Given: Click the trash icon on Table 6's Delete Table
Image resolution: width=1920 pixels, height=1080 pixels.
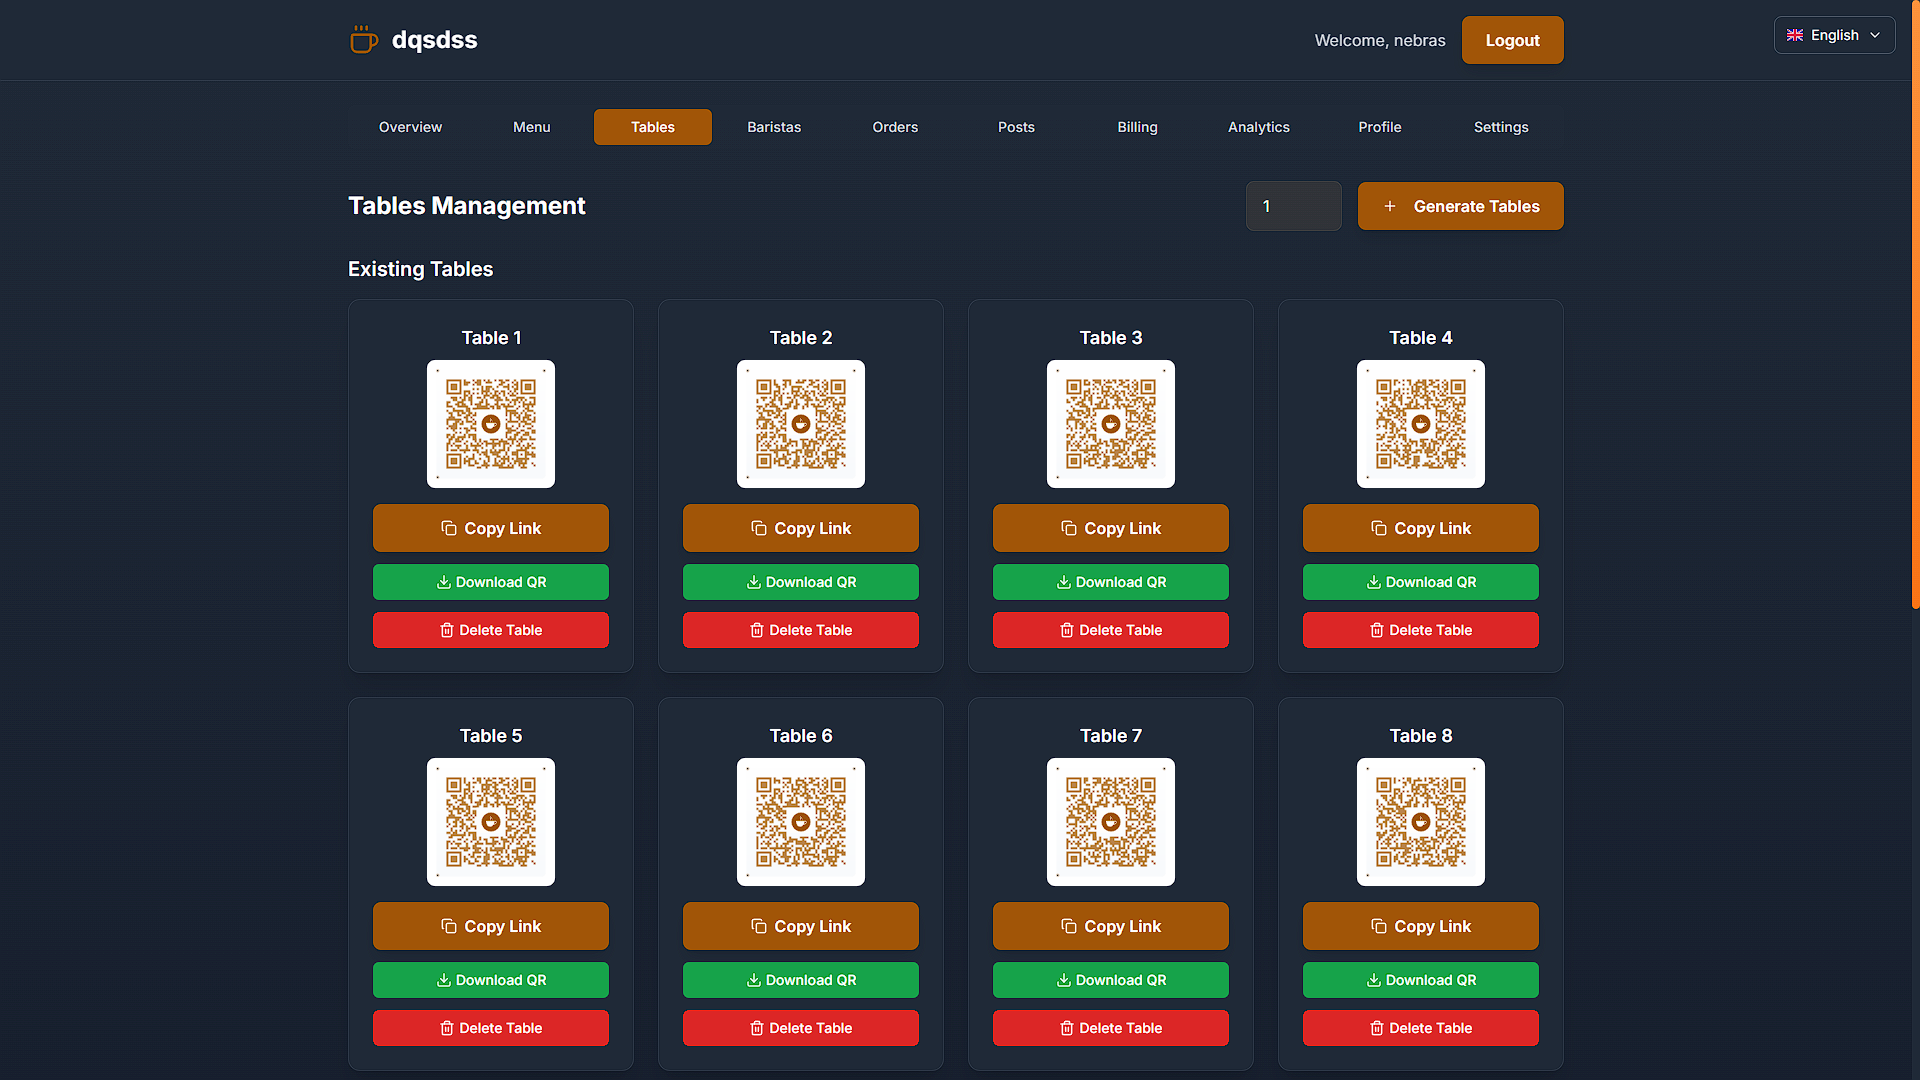Looking at the screenshot, I should (x=757, y=1028).
